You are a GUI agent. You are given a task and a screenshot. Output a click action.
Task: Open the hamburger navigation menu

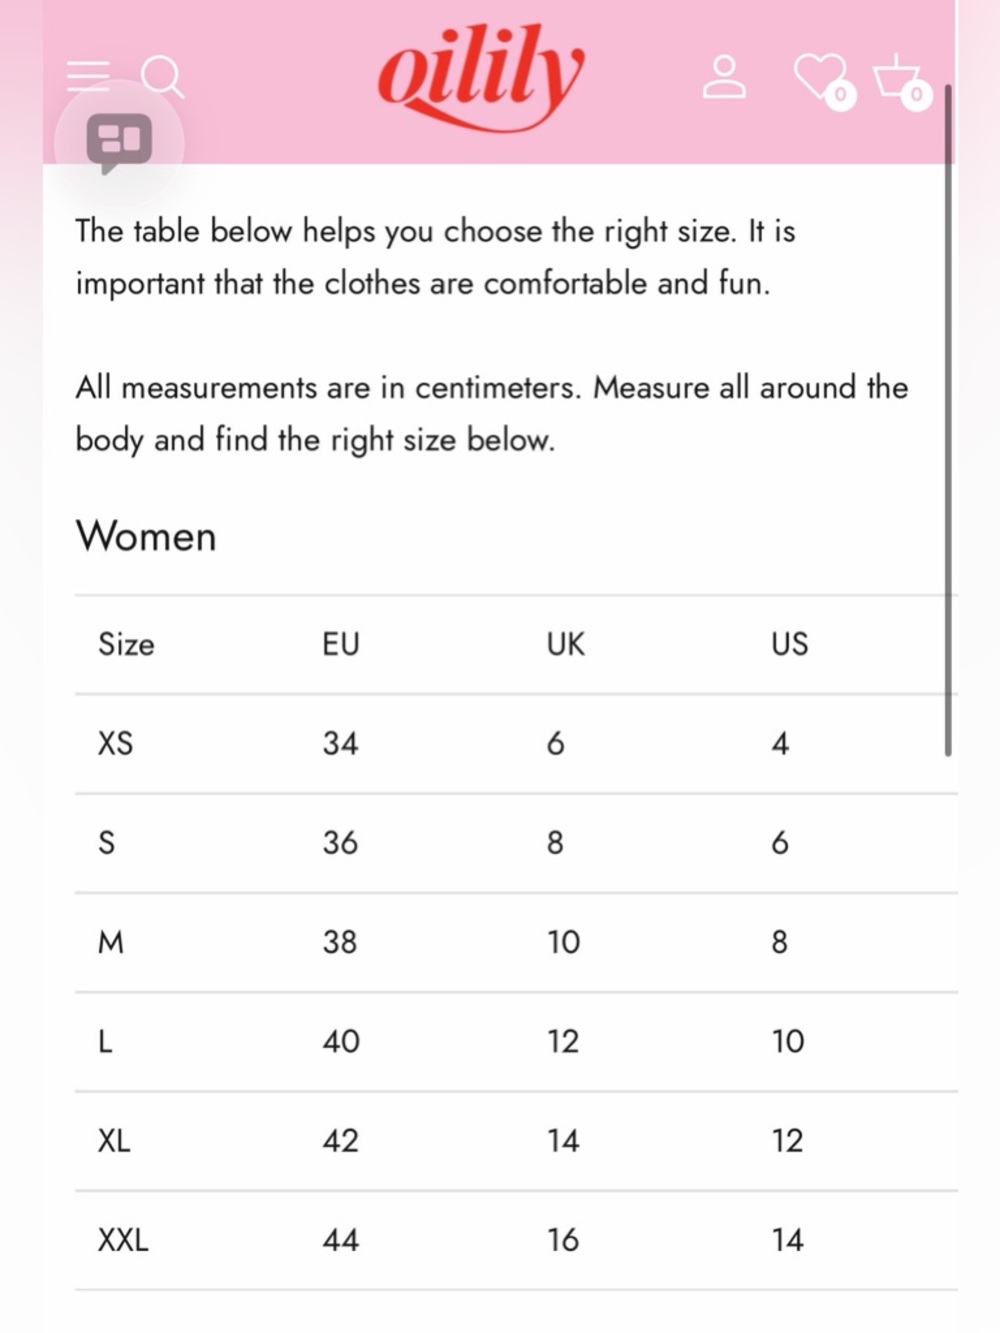pos(88,76)
